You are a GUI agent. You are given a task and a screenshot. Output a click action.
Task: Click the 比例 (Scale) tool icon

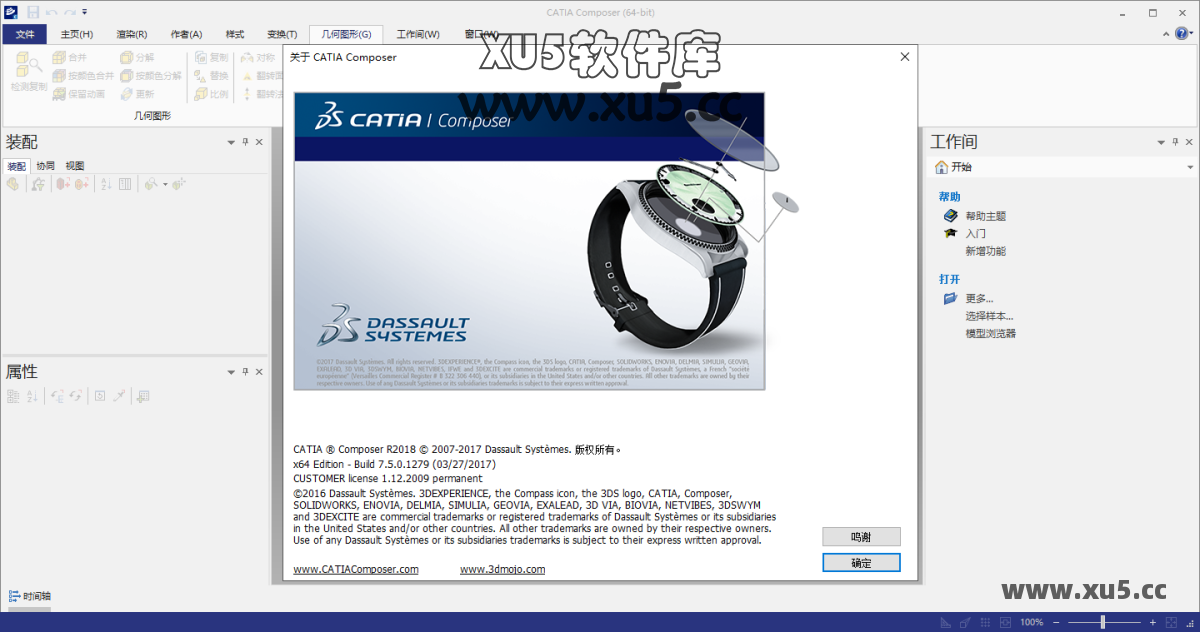click(x=200, y=94)
